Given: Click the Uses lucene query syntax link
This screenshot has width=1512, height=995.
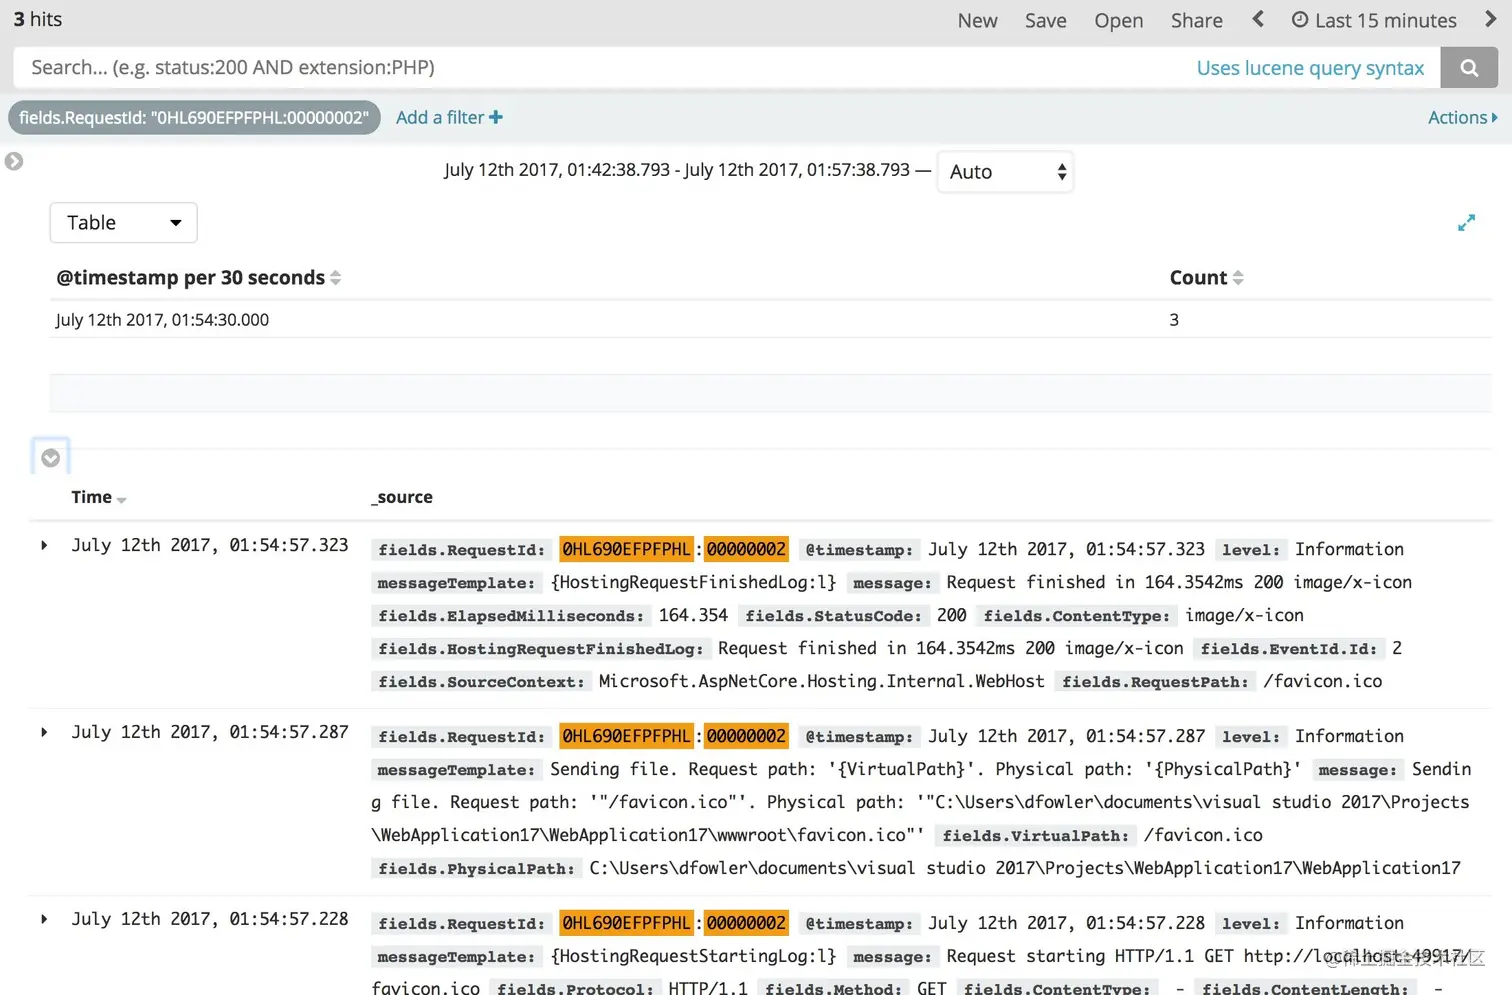Looking at the screenshot, I should (x=1310, y=68).
